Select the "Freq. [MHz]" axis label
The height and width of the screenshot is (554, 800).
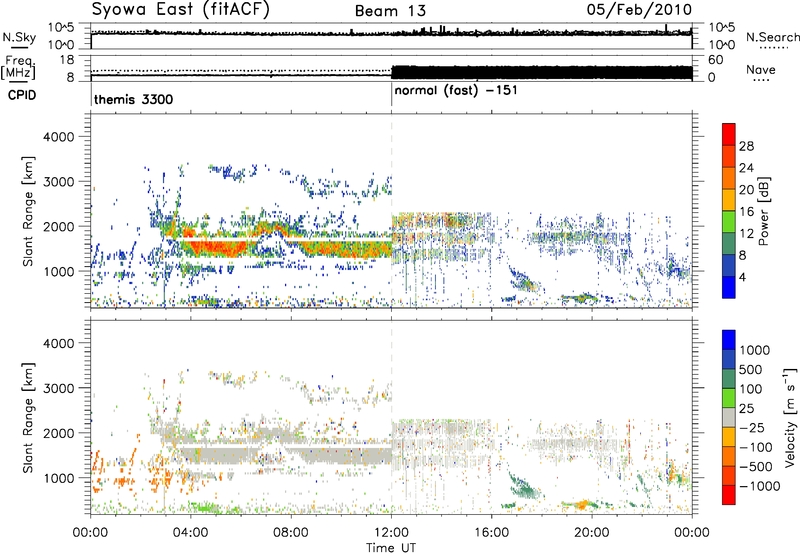click(19, 68)
